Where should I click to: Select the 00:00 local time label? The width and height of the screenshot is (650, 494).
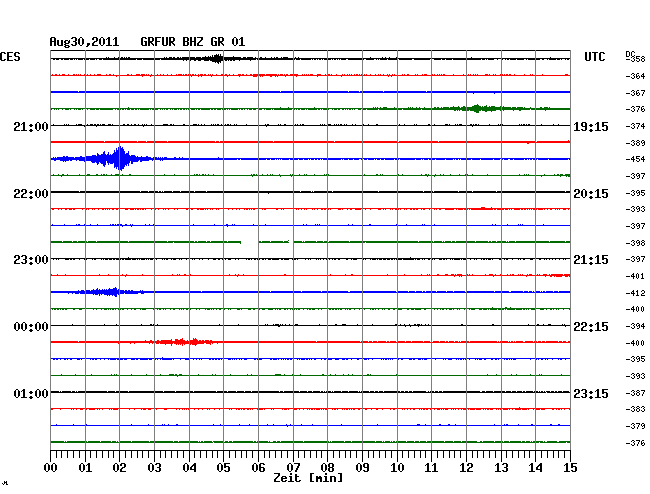pos(31,327)
